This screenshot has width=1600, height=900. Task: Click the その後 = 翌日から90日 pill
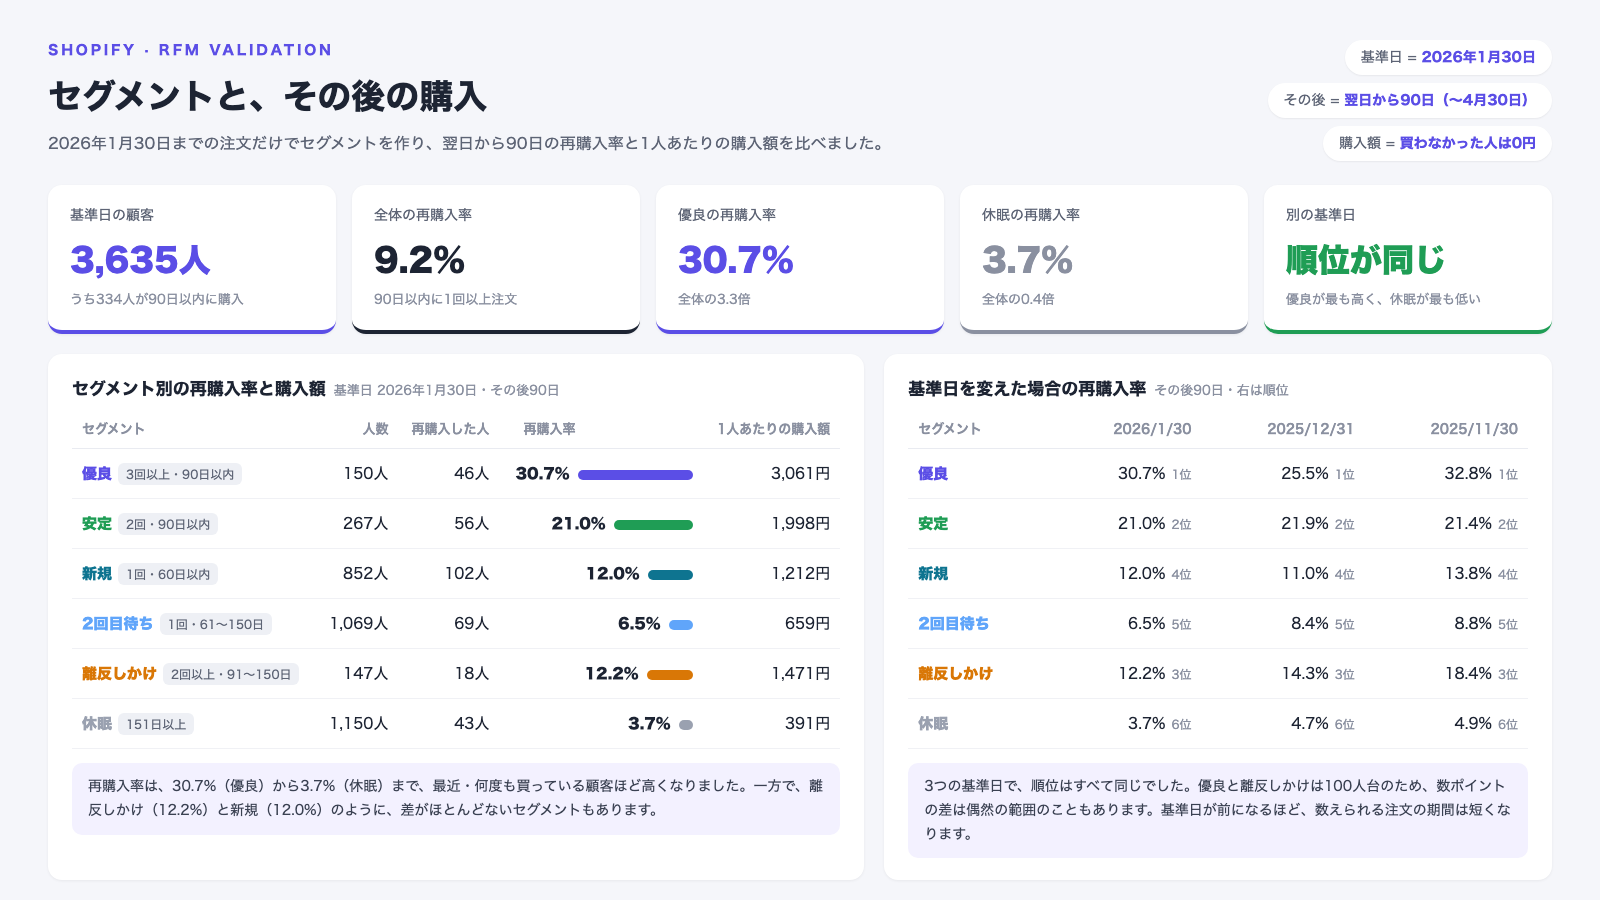(x=1410, y=100)
